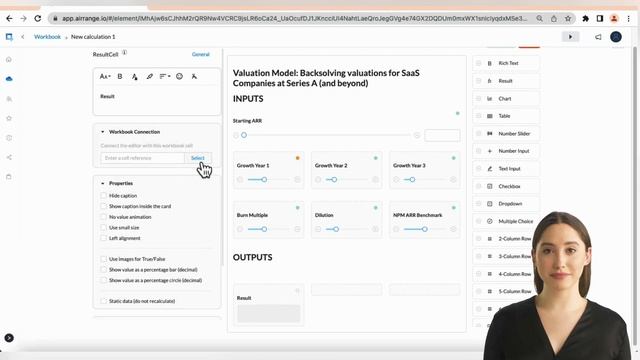The image size is (640, 360).
Task: Add a Dropdown element
Action: point(506,204)
